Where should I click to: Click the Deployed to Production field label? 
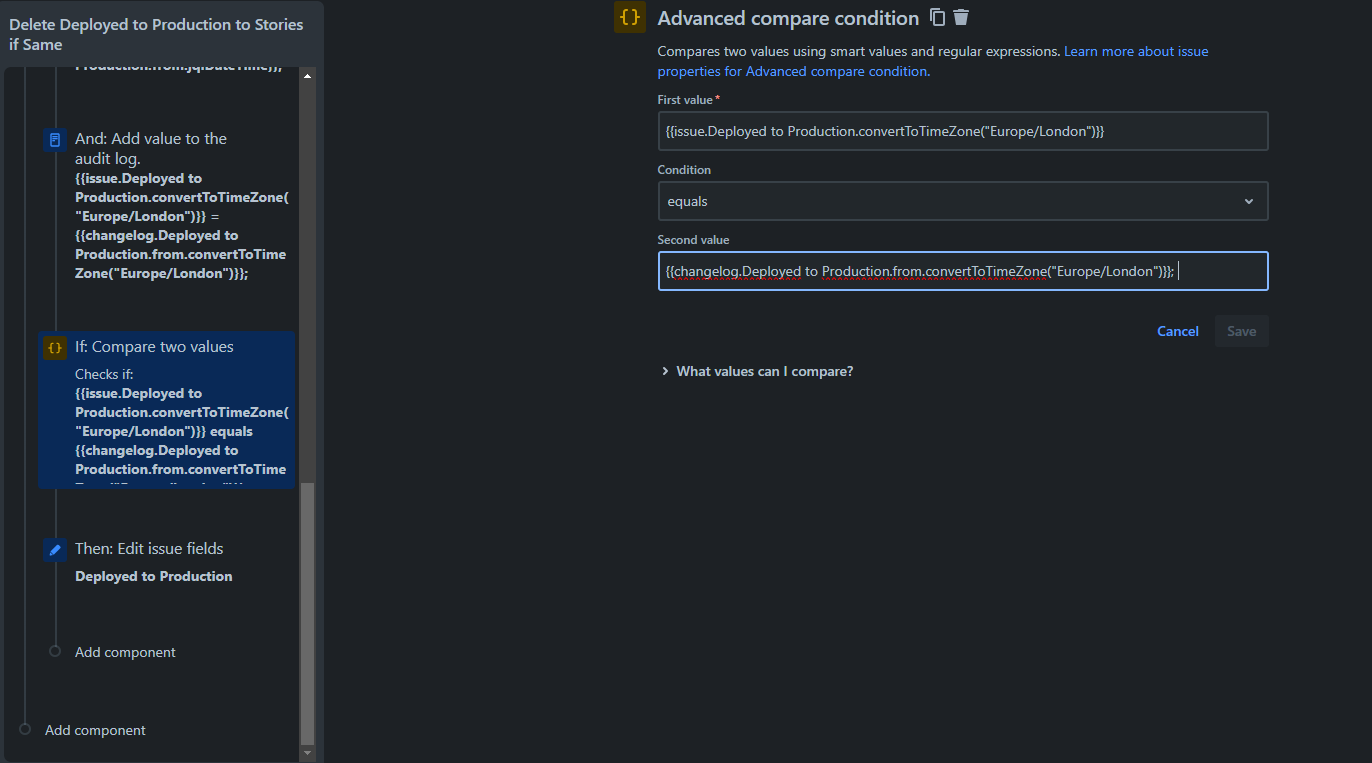(x=154, y=576)
